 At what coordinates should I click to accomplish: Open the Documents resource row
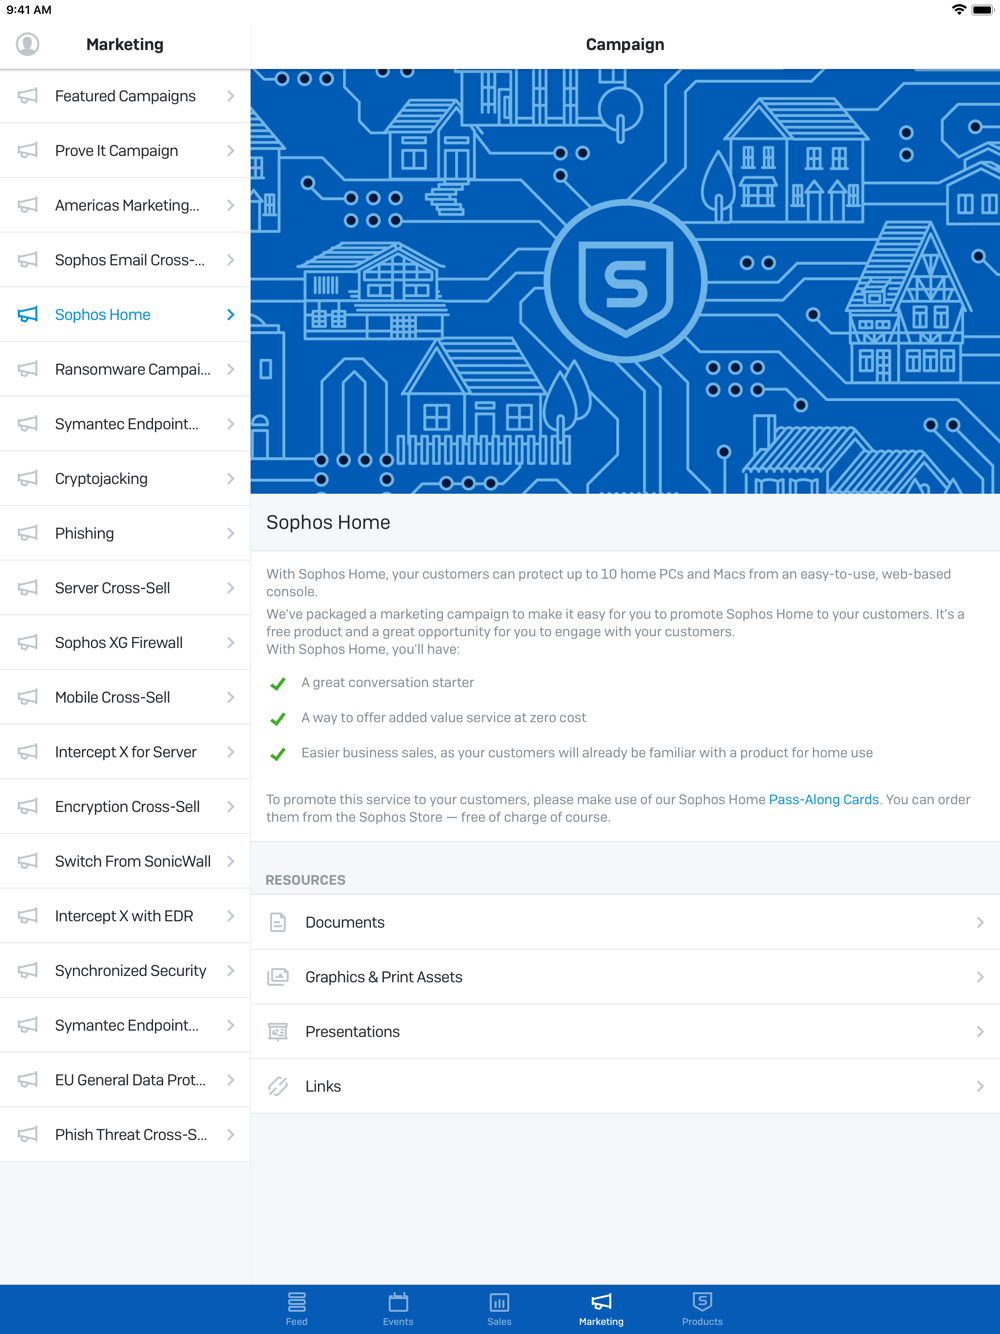click(625, 922)
